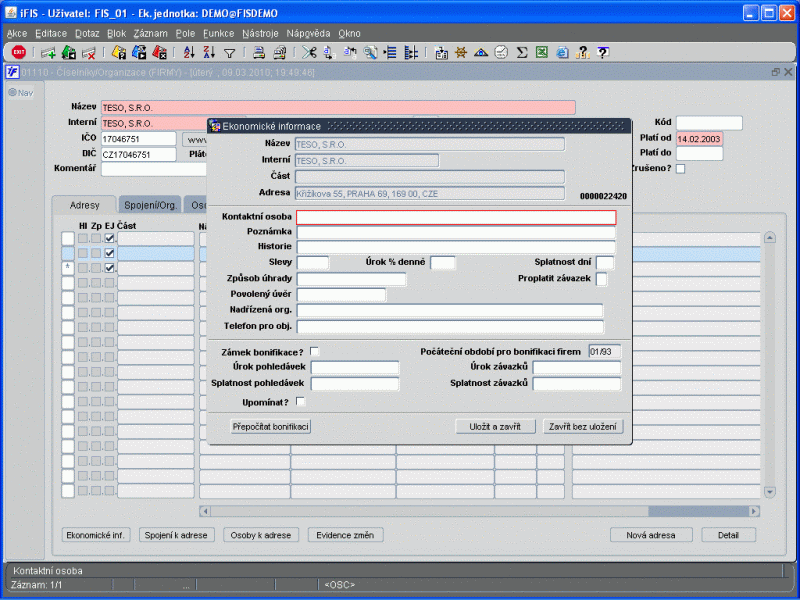Image resolution: width=800 pixels, height=600 pixels.
Task: Enable the Upomínat checkbox
Action: pos(300,401)
